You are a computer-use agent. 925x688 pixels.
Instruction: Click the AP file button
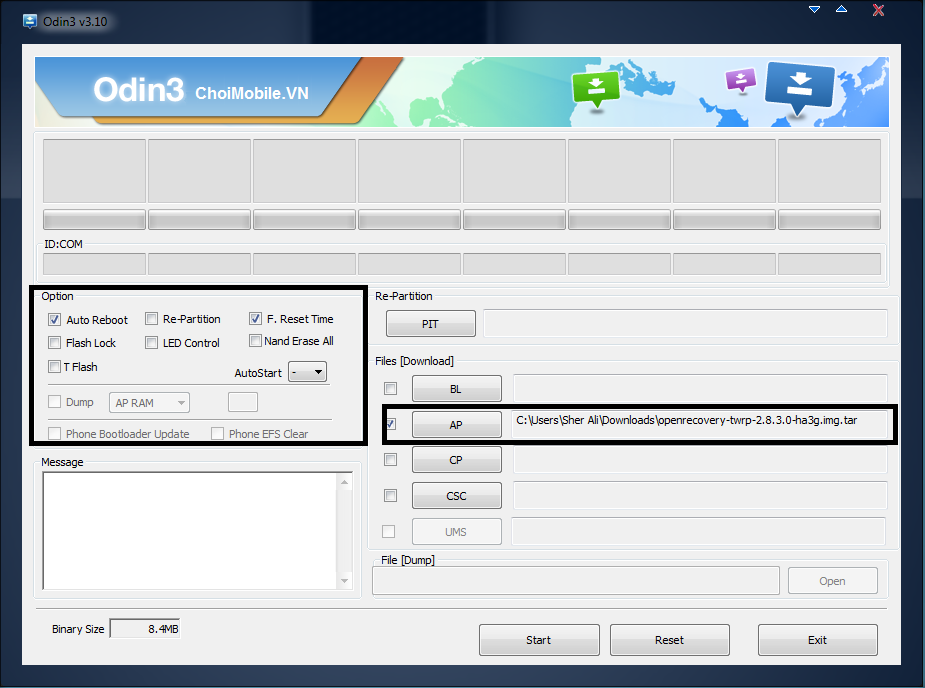tap(457, 424)
